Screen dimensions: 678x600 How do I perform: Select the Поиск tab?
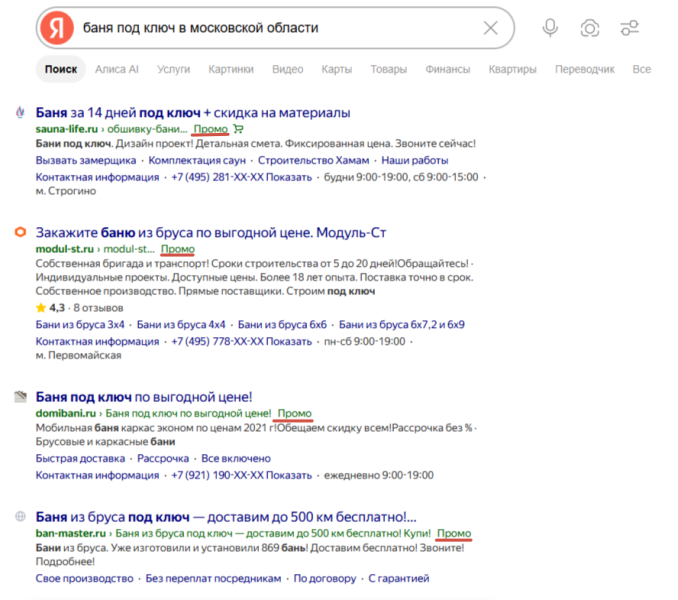click(61, 69)
